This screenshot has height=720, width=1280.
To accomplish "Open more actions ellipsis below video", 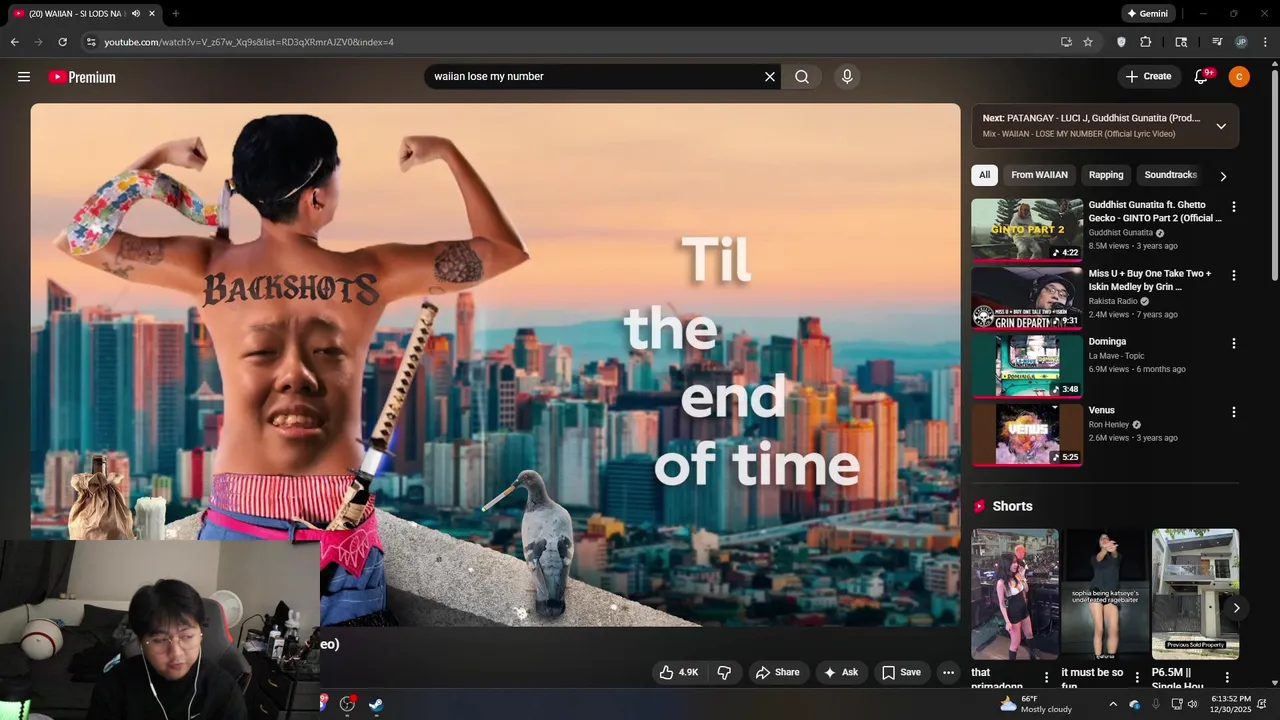I will click(x=948, y=673).
